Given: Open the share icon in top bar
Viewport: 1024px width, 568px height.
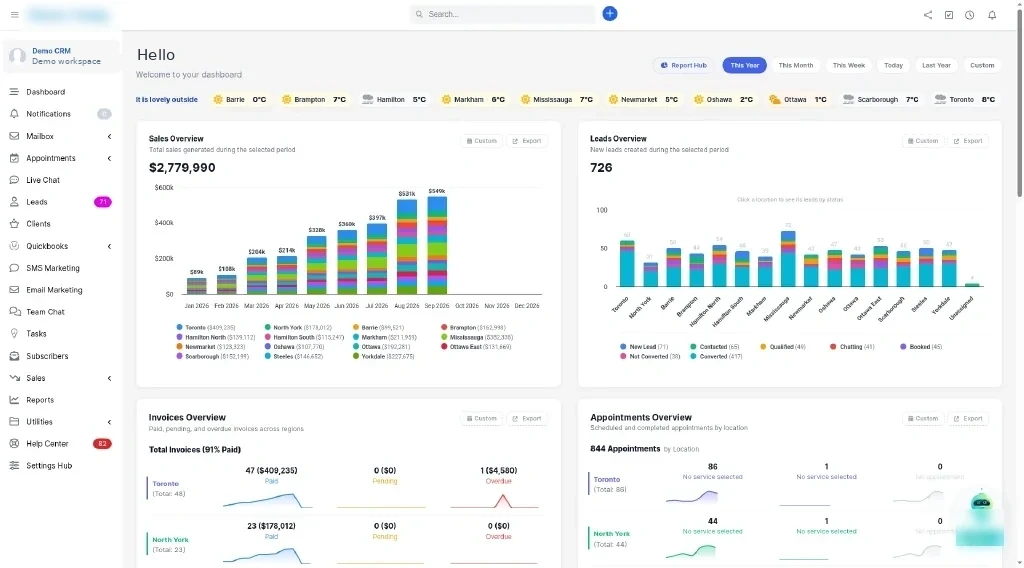Looking at the screenshot, I should click(927, 14).
